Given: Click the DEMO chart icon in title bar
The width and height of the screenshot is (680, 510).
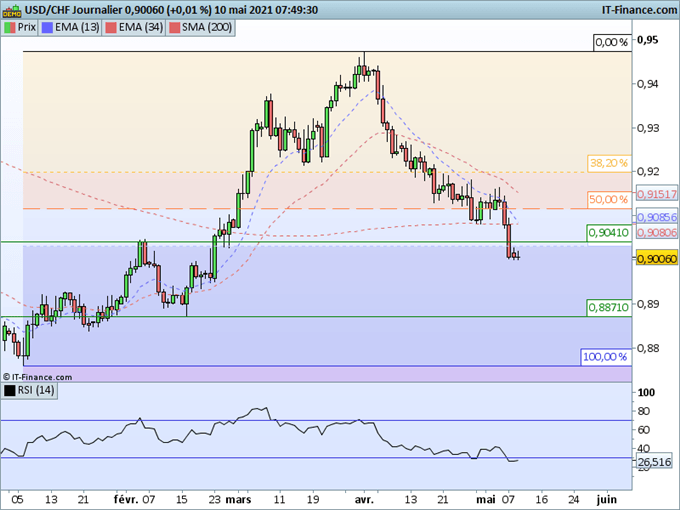Looking at the screenshot, I should (x=12, y=10).
